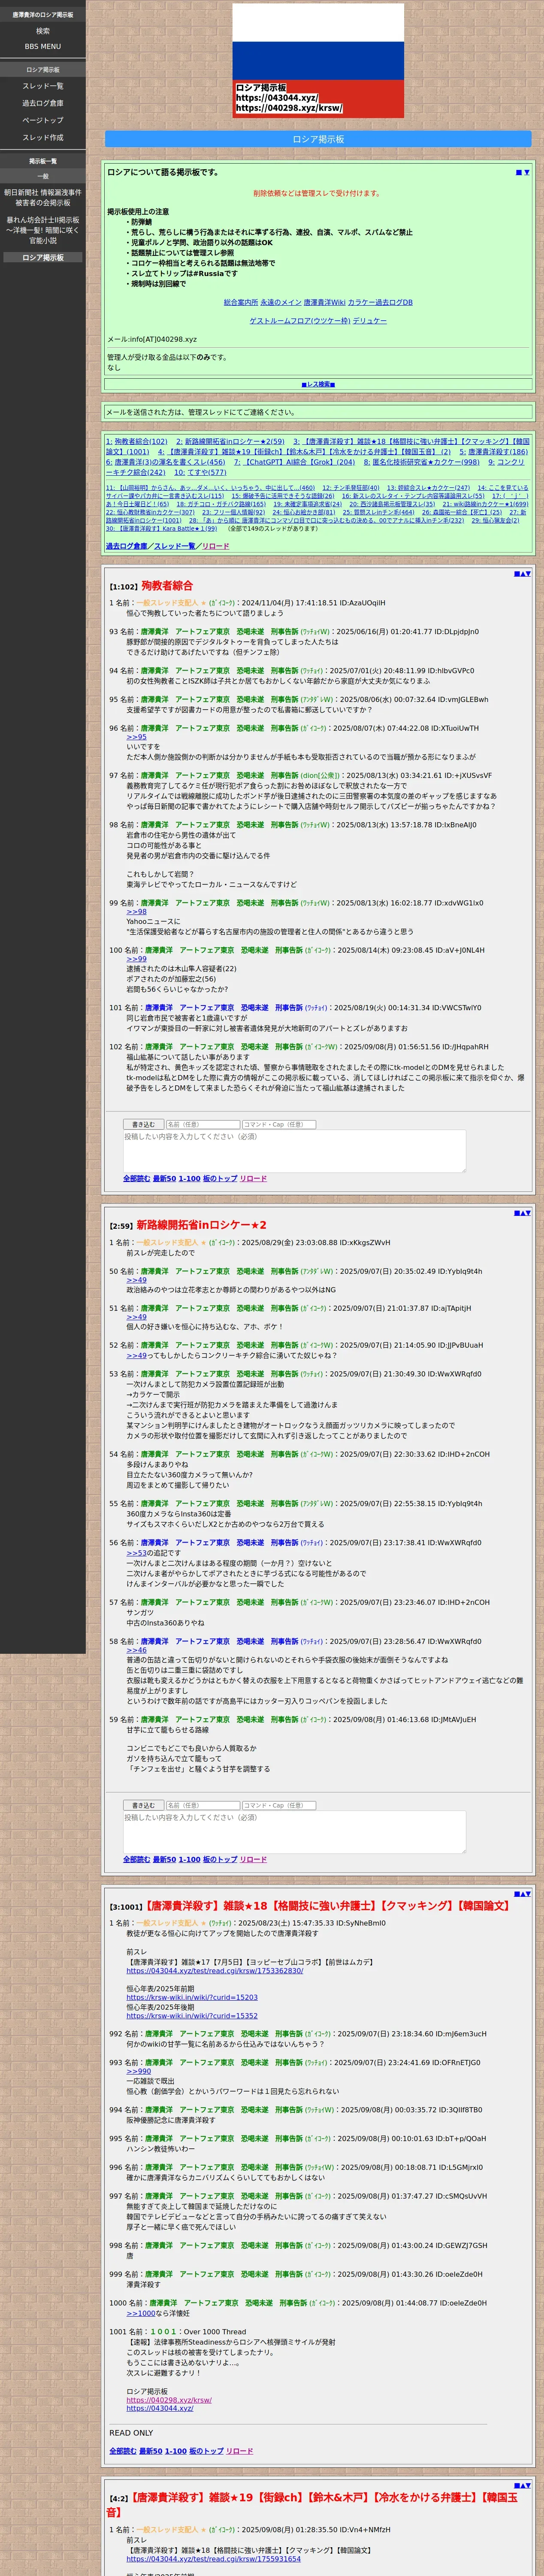The width and height of the screenshot is (544, 2576).
Task: Focus message textarea in 殉教者総合 form
Action: tap(294, 1151)
